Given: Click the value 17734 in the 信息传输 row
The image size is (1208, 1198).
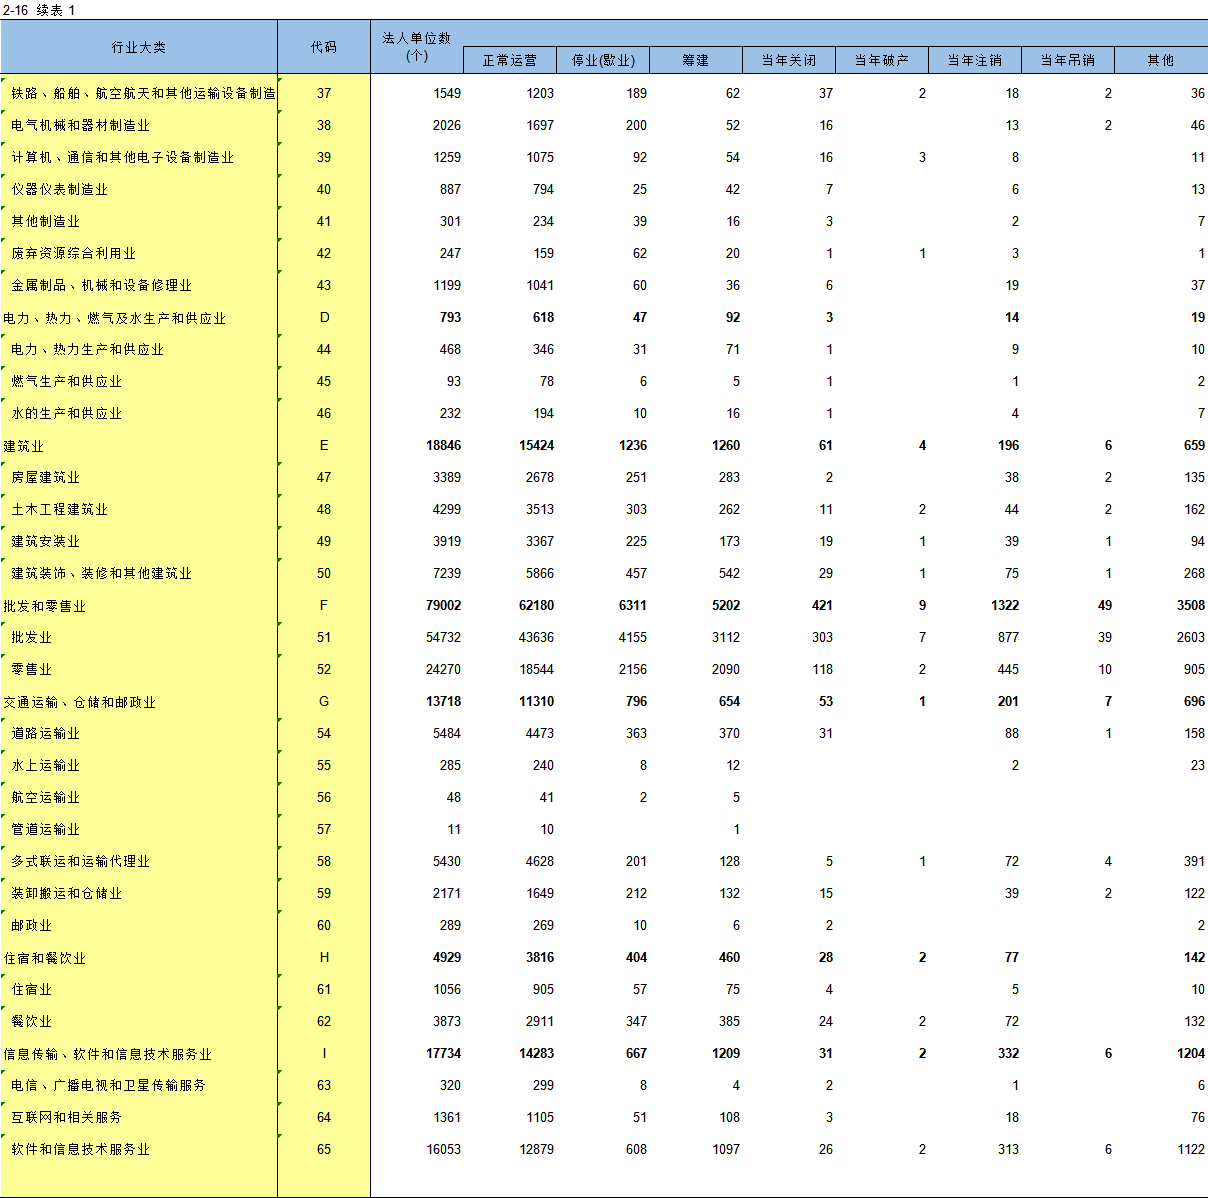Looking at the screenshot, I should [443, 1053].
